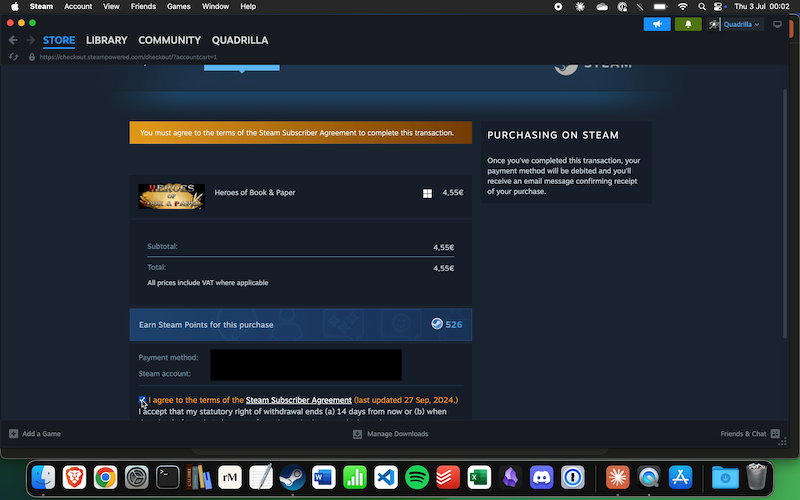Viewport: 800px width, 500px height.
Task: Click the Add a Game plus icon
Action: 14,434
